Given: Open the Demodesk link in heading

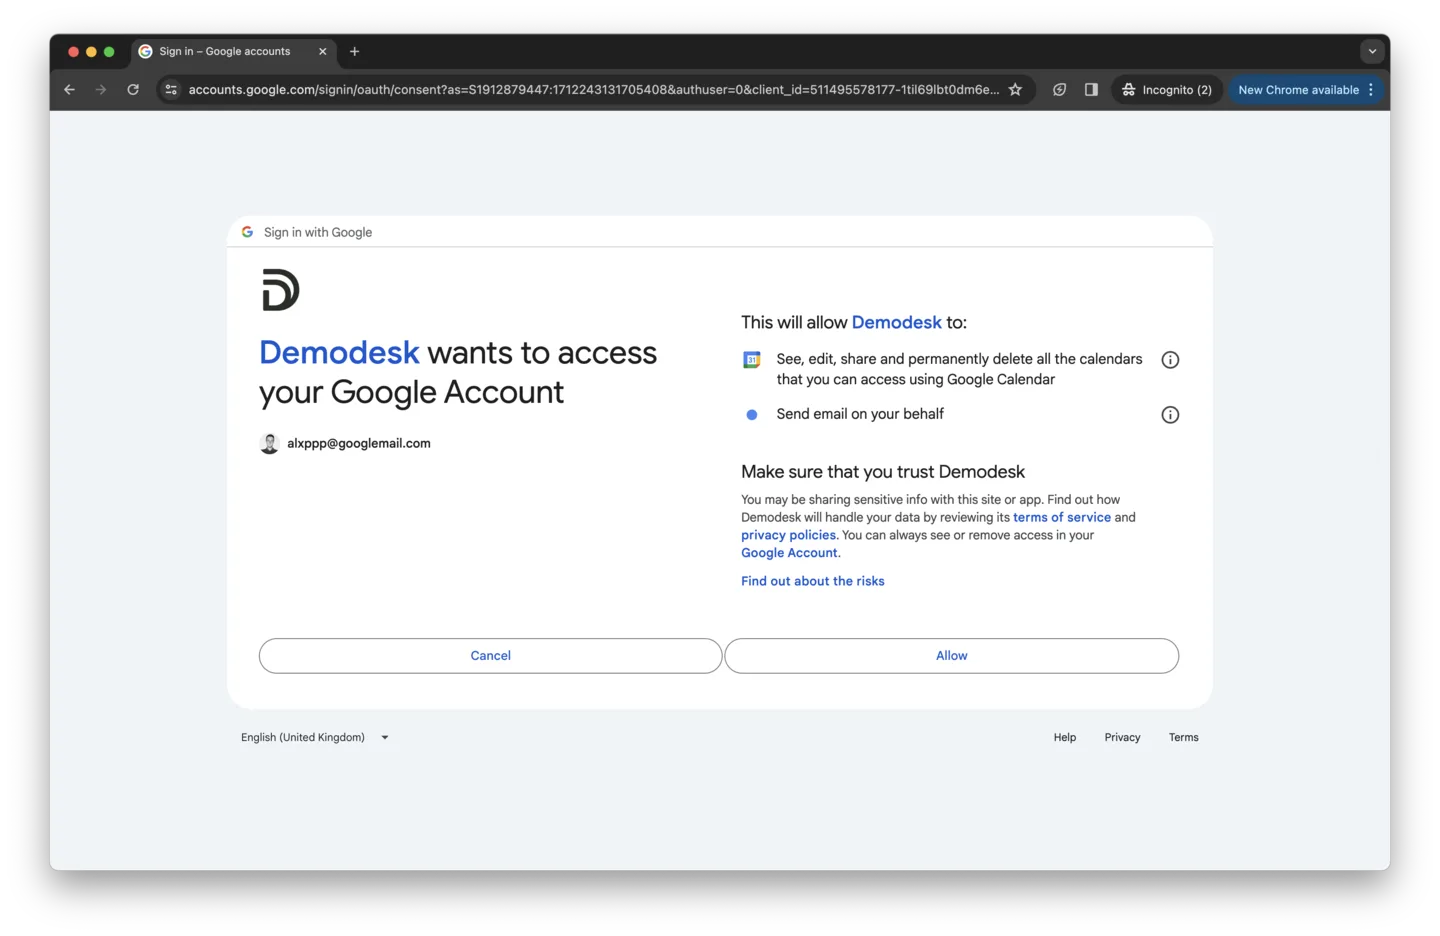Looking at the screenshot, I should [339, 353].
